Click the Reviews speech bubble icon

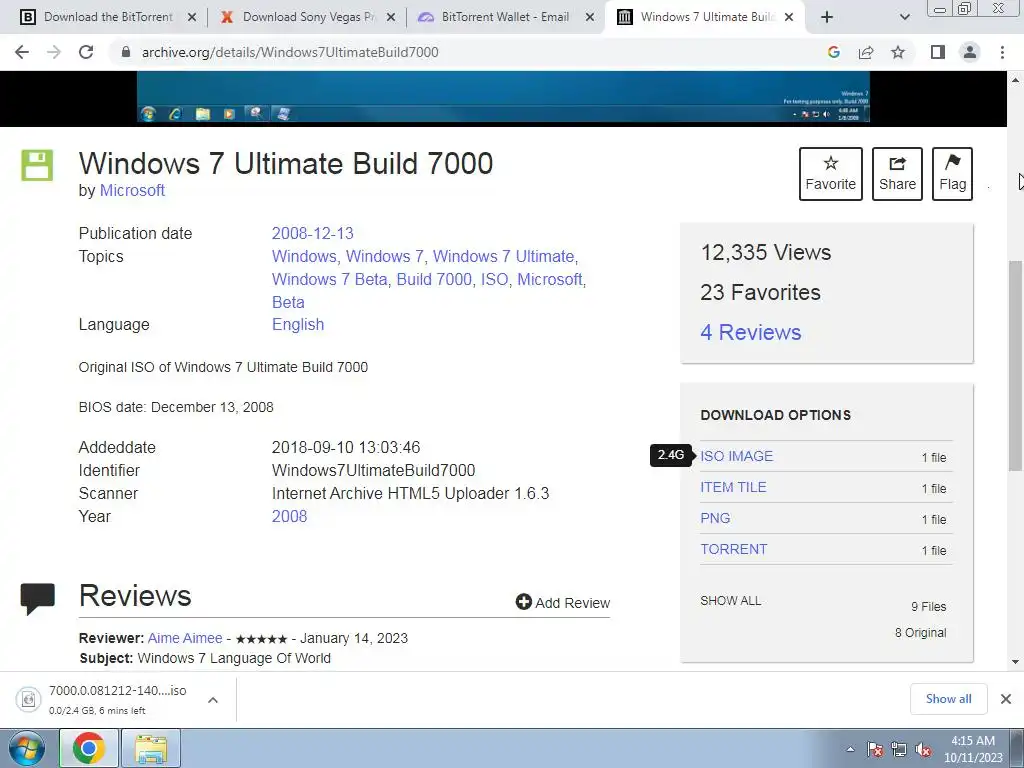coord(37,598)
